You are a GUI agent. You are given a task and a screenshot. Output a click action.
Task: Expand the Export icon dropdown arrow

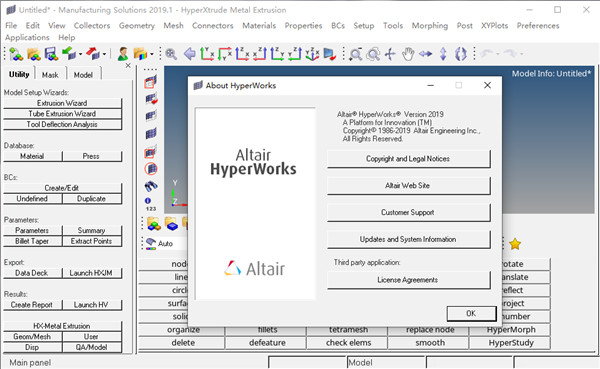point(104,54)
